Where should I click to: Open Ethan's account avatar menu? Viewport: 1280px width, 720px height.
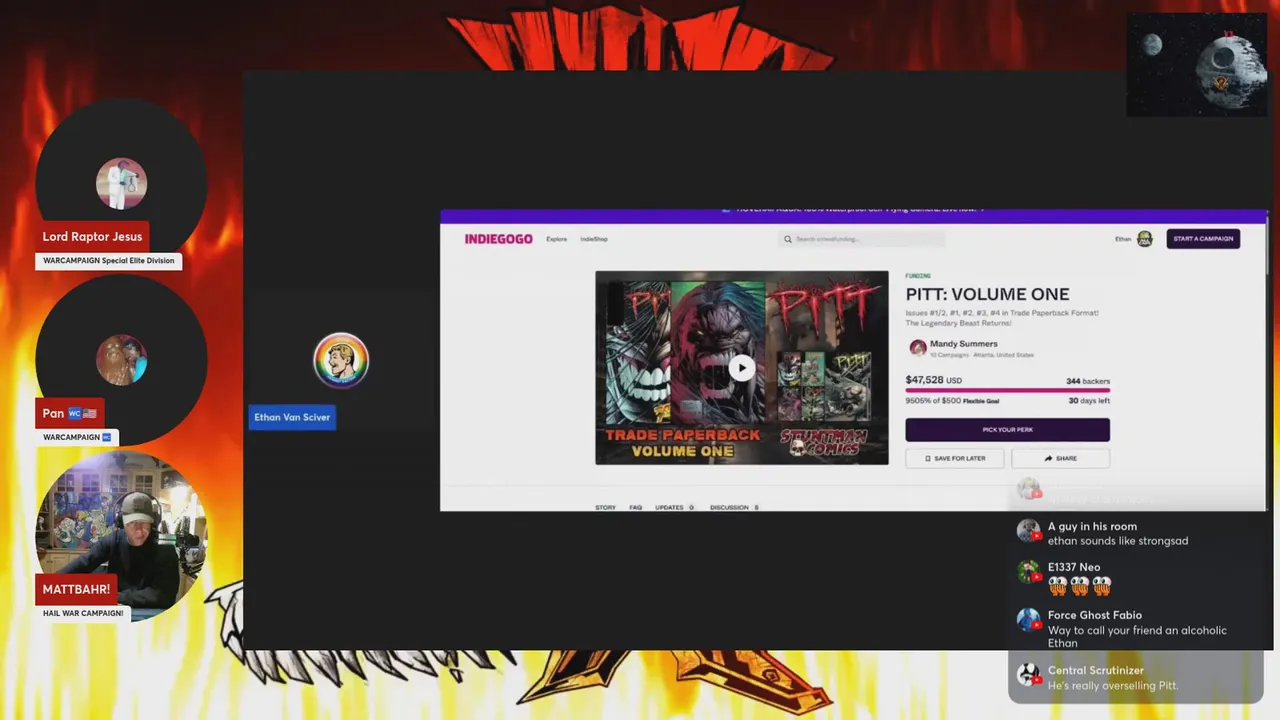pyautogui.click(x=1145, y=239)
